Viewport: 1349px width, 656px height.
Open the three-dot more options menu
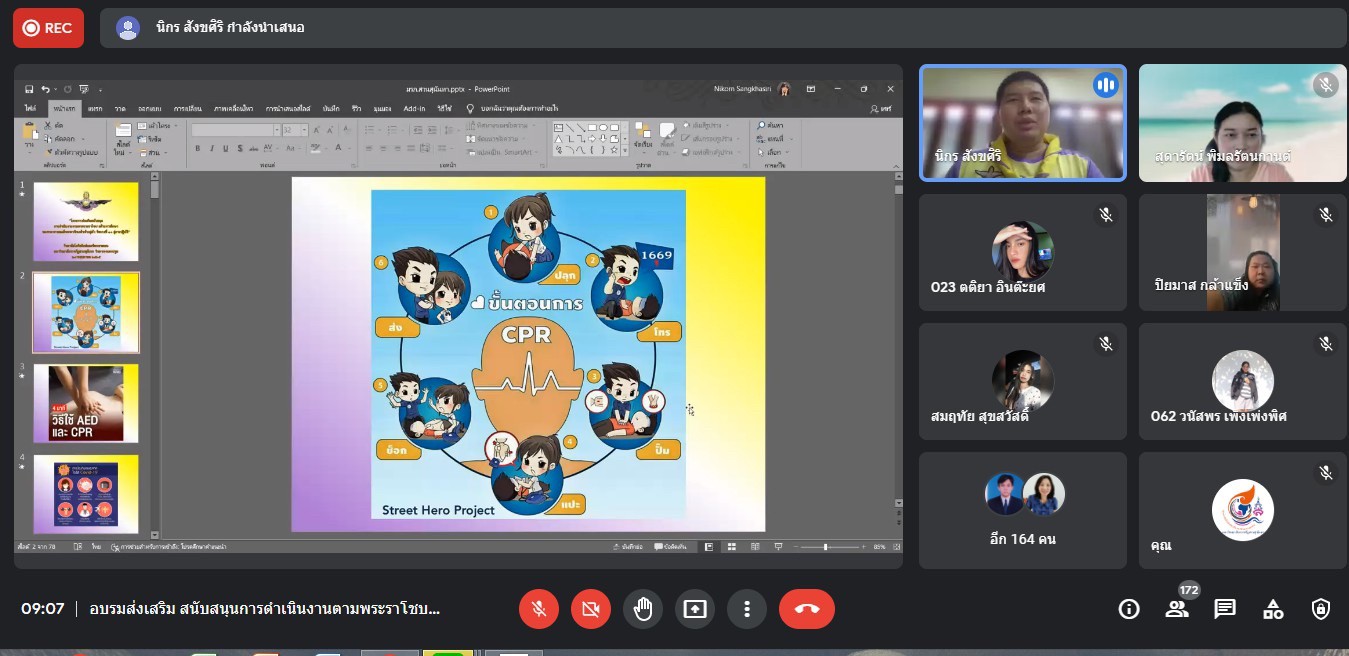746,608
